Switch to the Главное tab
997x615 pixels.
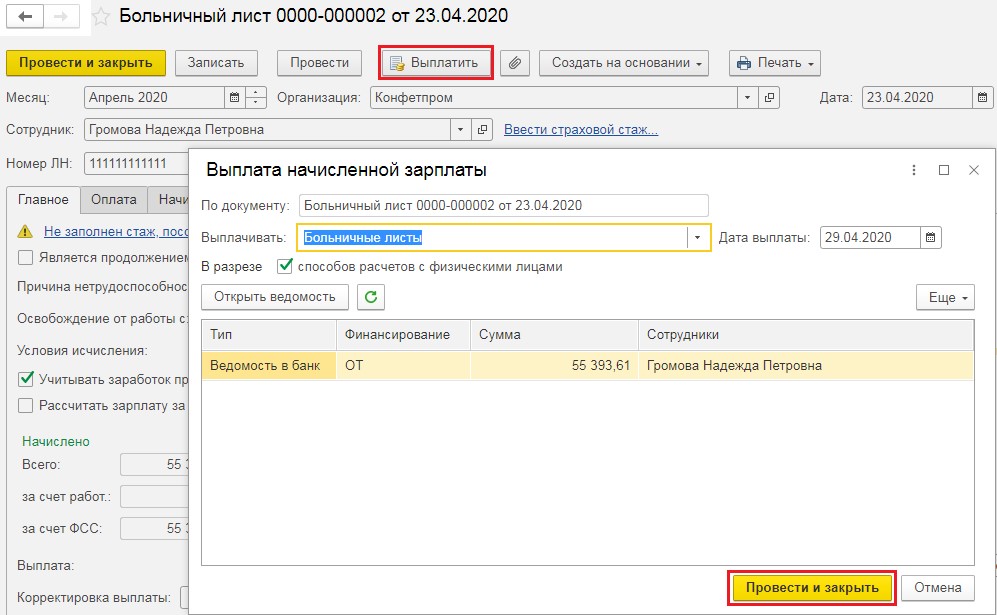point(43,200)
